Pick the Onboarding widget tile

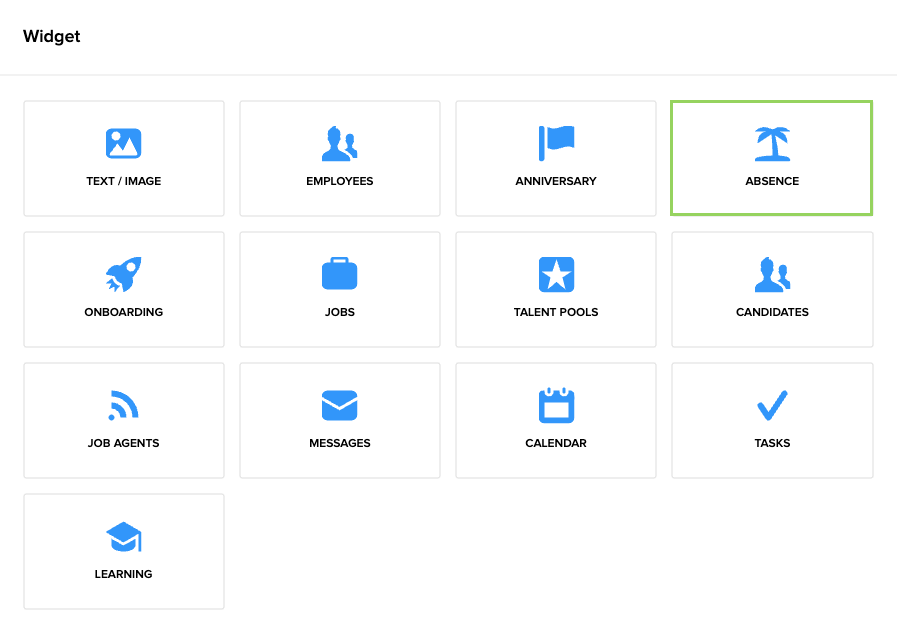click(123, 289)
